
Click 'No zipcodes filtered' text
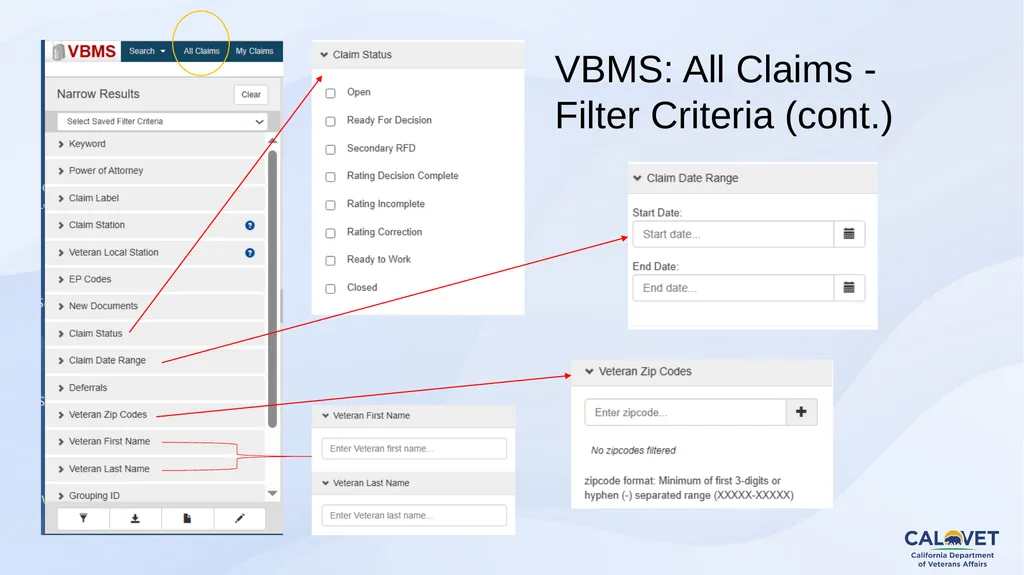coord(633,451)
